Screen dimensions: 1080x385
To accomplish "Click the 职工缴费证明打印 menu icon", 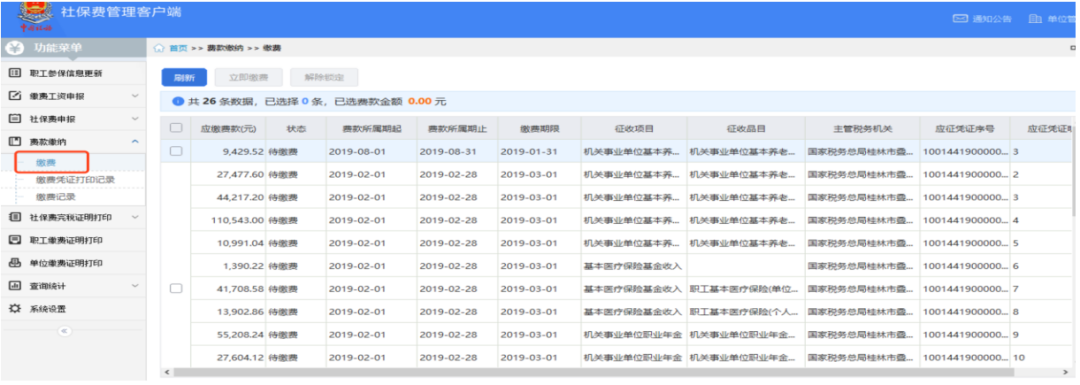I will tap(14, 240).
